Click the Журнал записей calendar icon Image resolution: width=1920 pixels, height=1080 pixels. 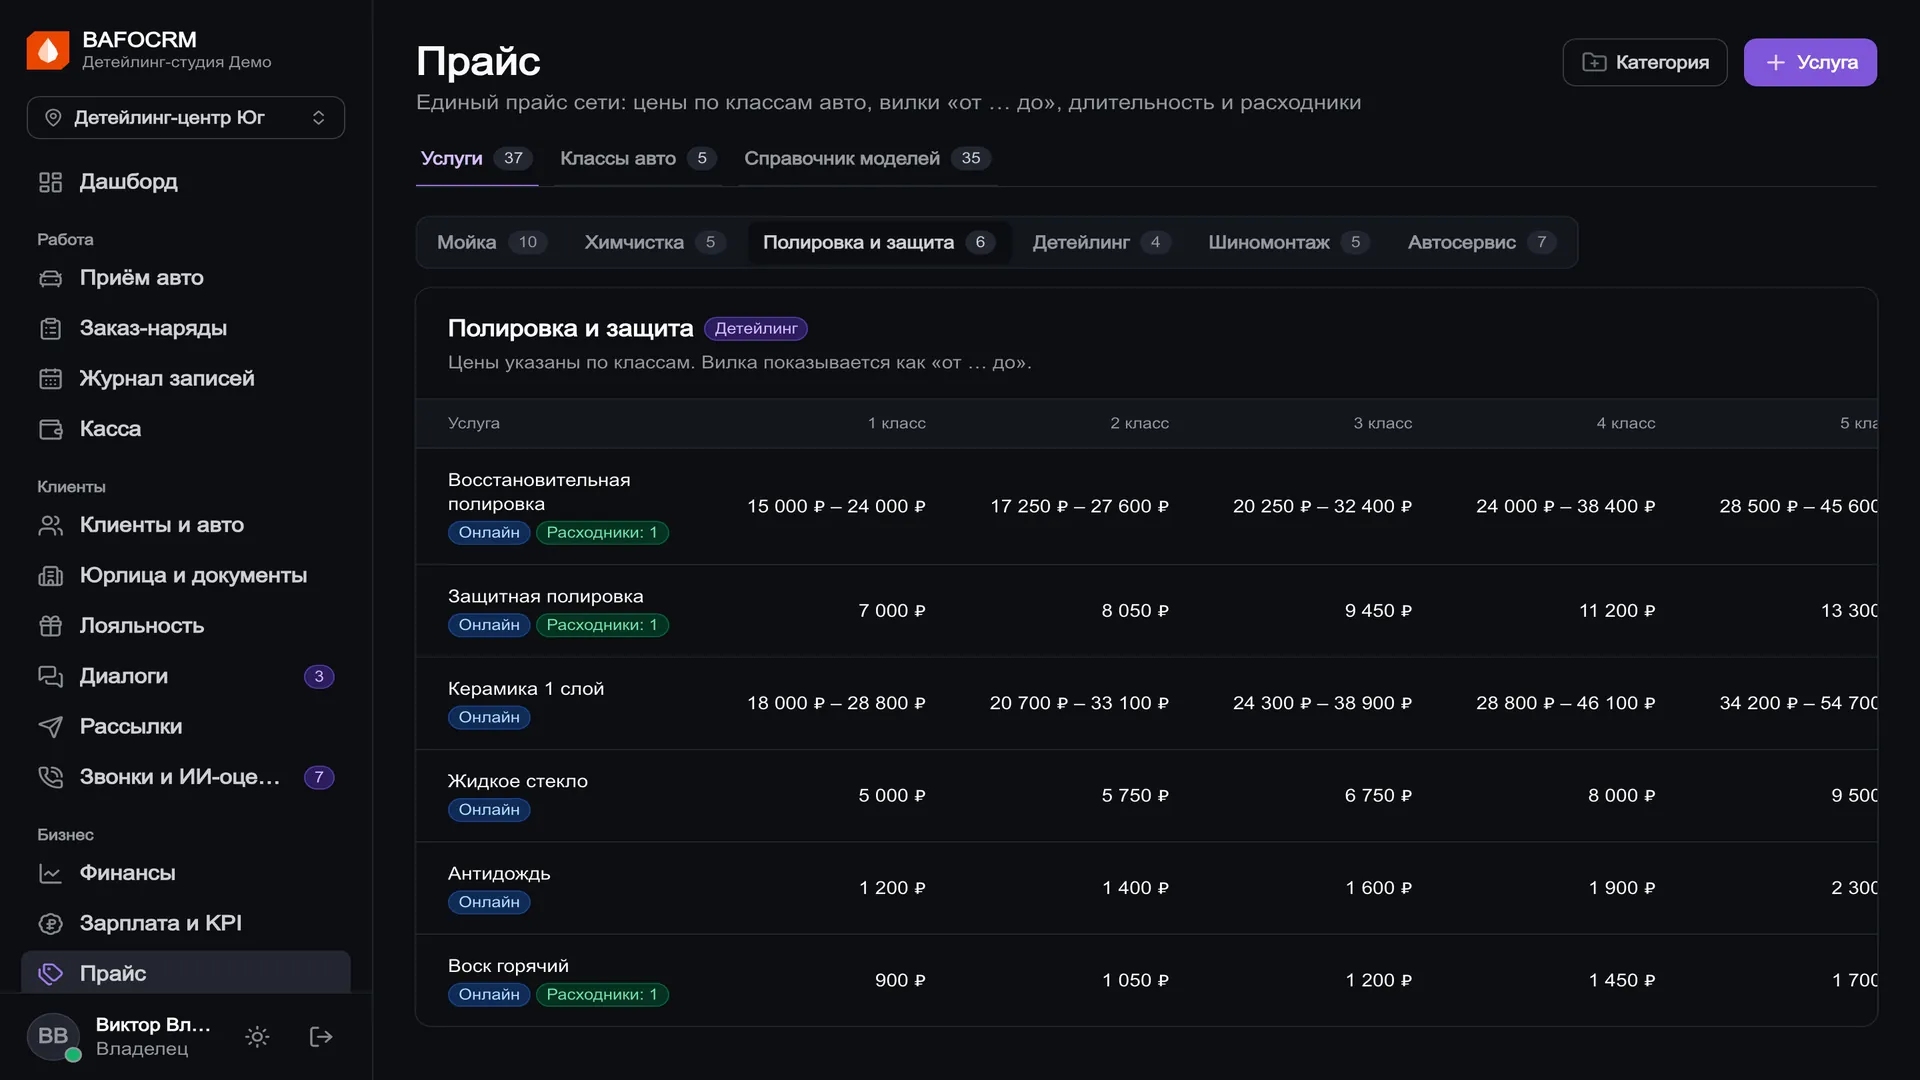click(50, 379)
